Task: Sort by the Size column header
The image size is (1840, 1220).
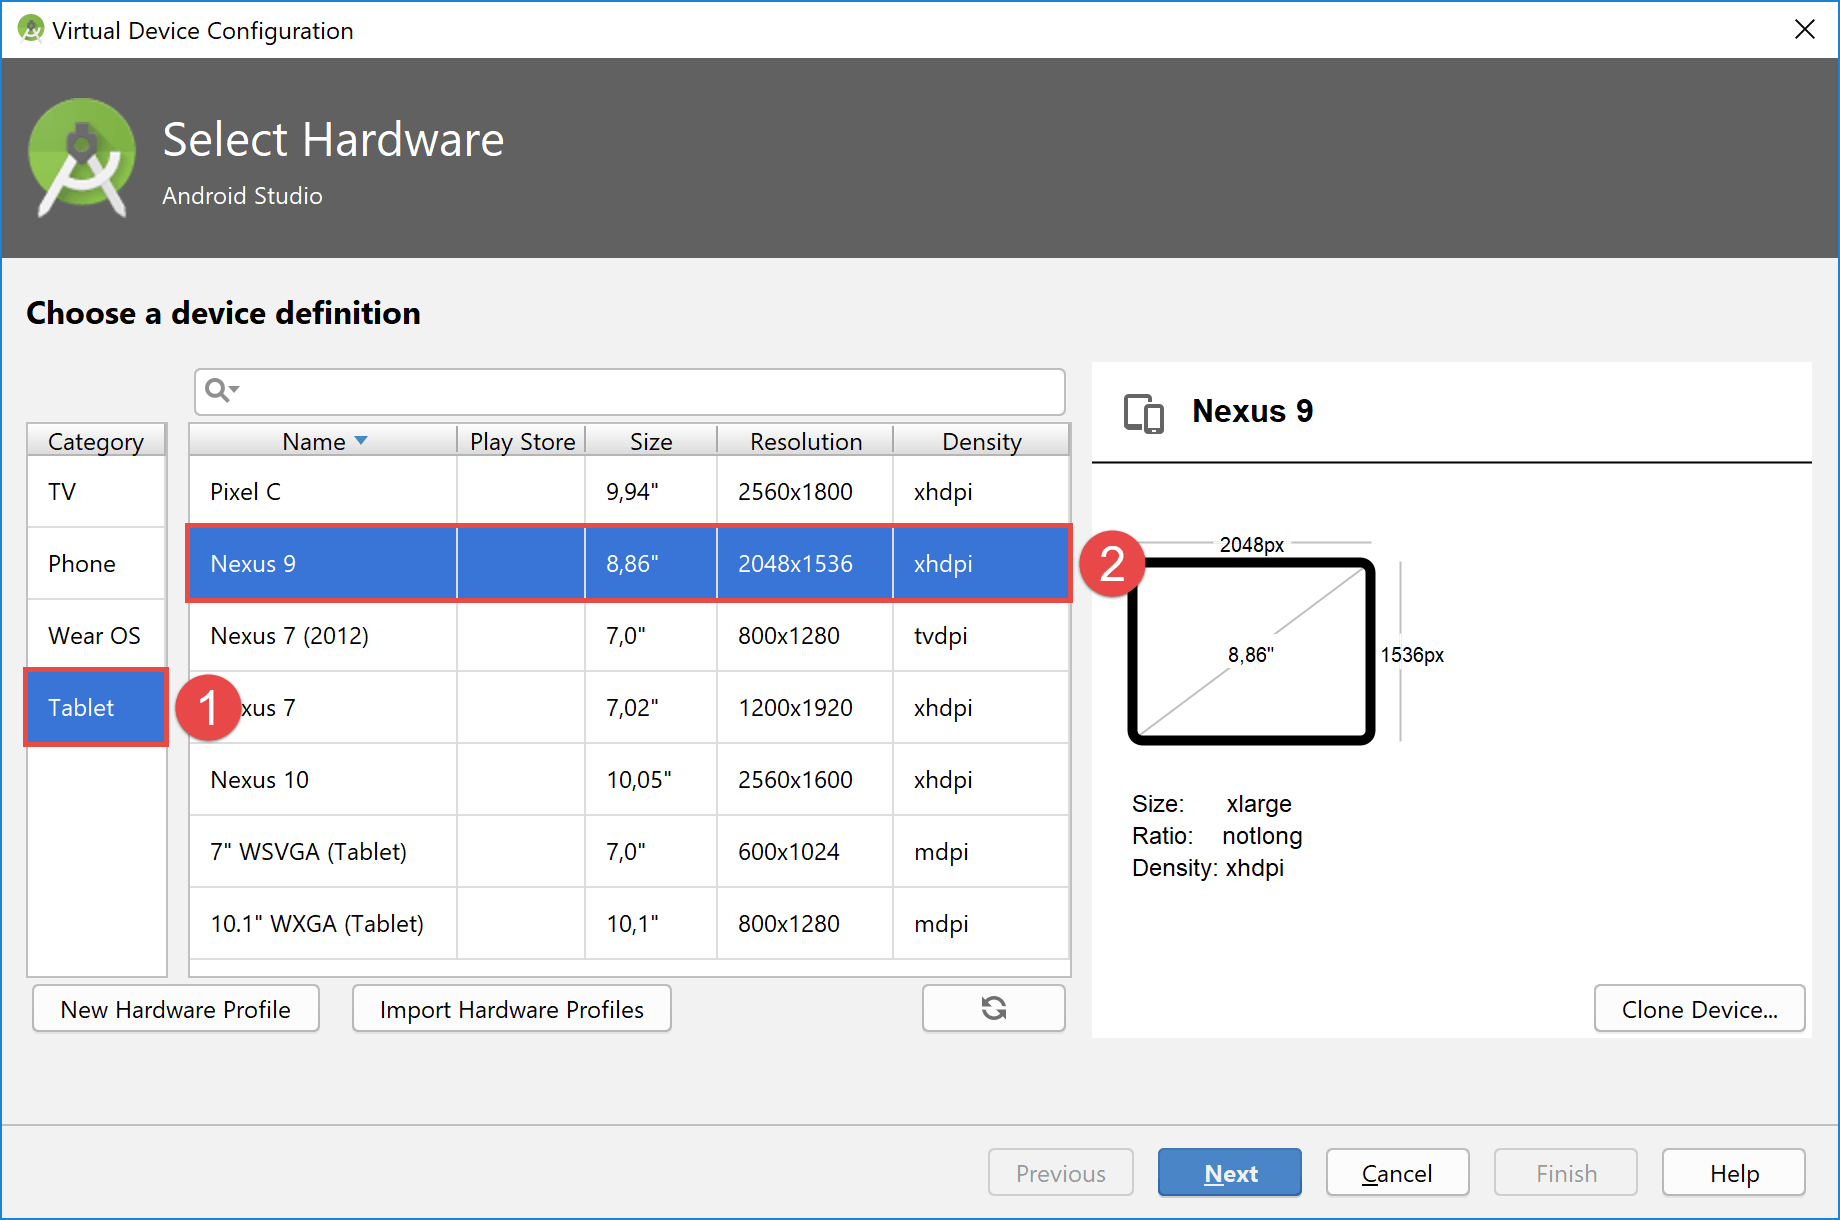Action: (x=651, y=441)
